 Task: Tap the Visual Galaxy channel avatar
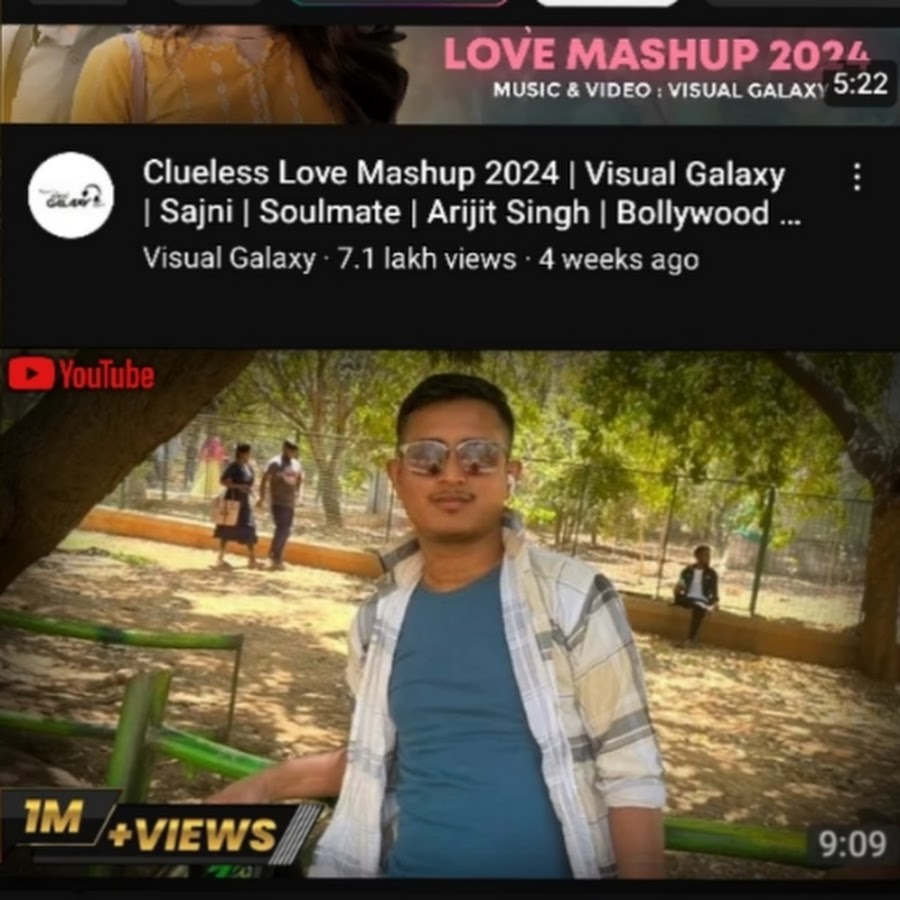(71, 195)
